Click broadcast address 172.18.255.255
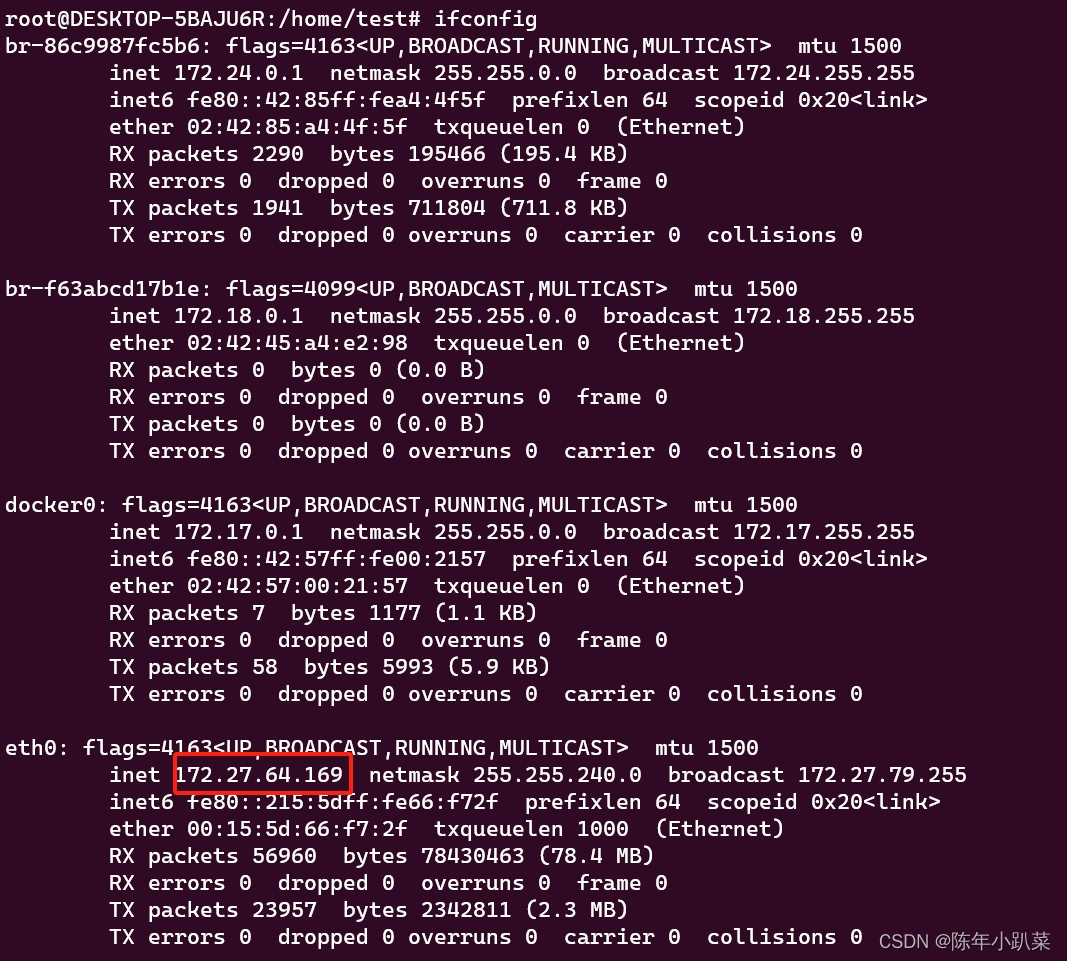Image resolution: width=1067 pixels, height=961 pixels. tap(823, 316)
